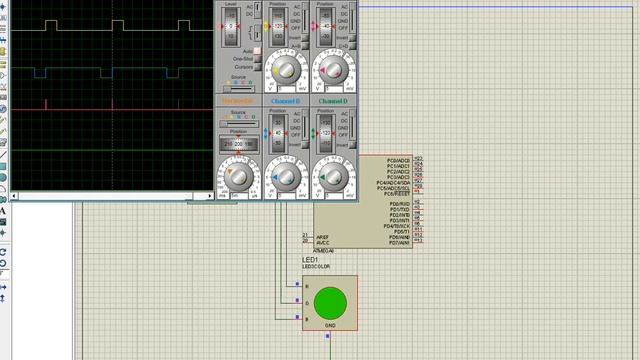640x360 pixels.
Task: Click Channel D AC/DC/GND/OFF coupling slider
Action: pos(352,124)
